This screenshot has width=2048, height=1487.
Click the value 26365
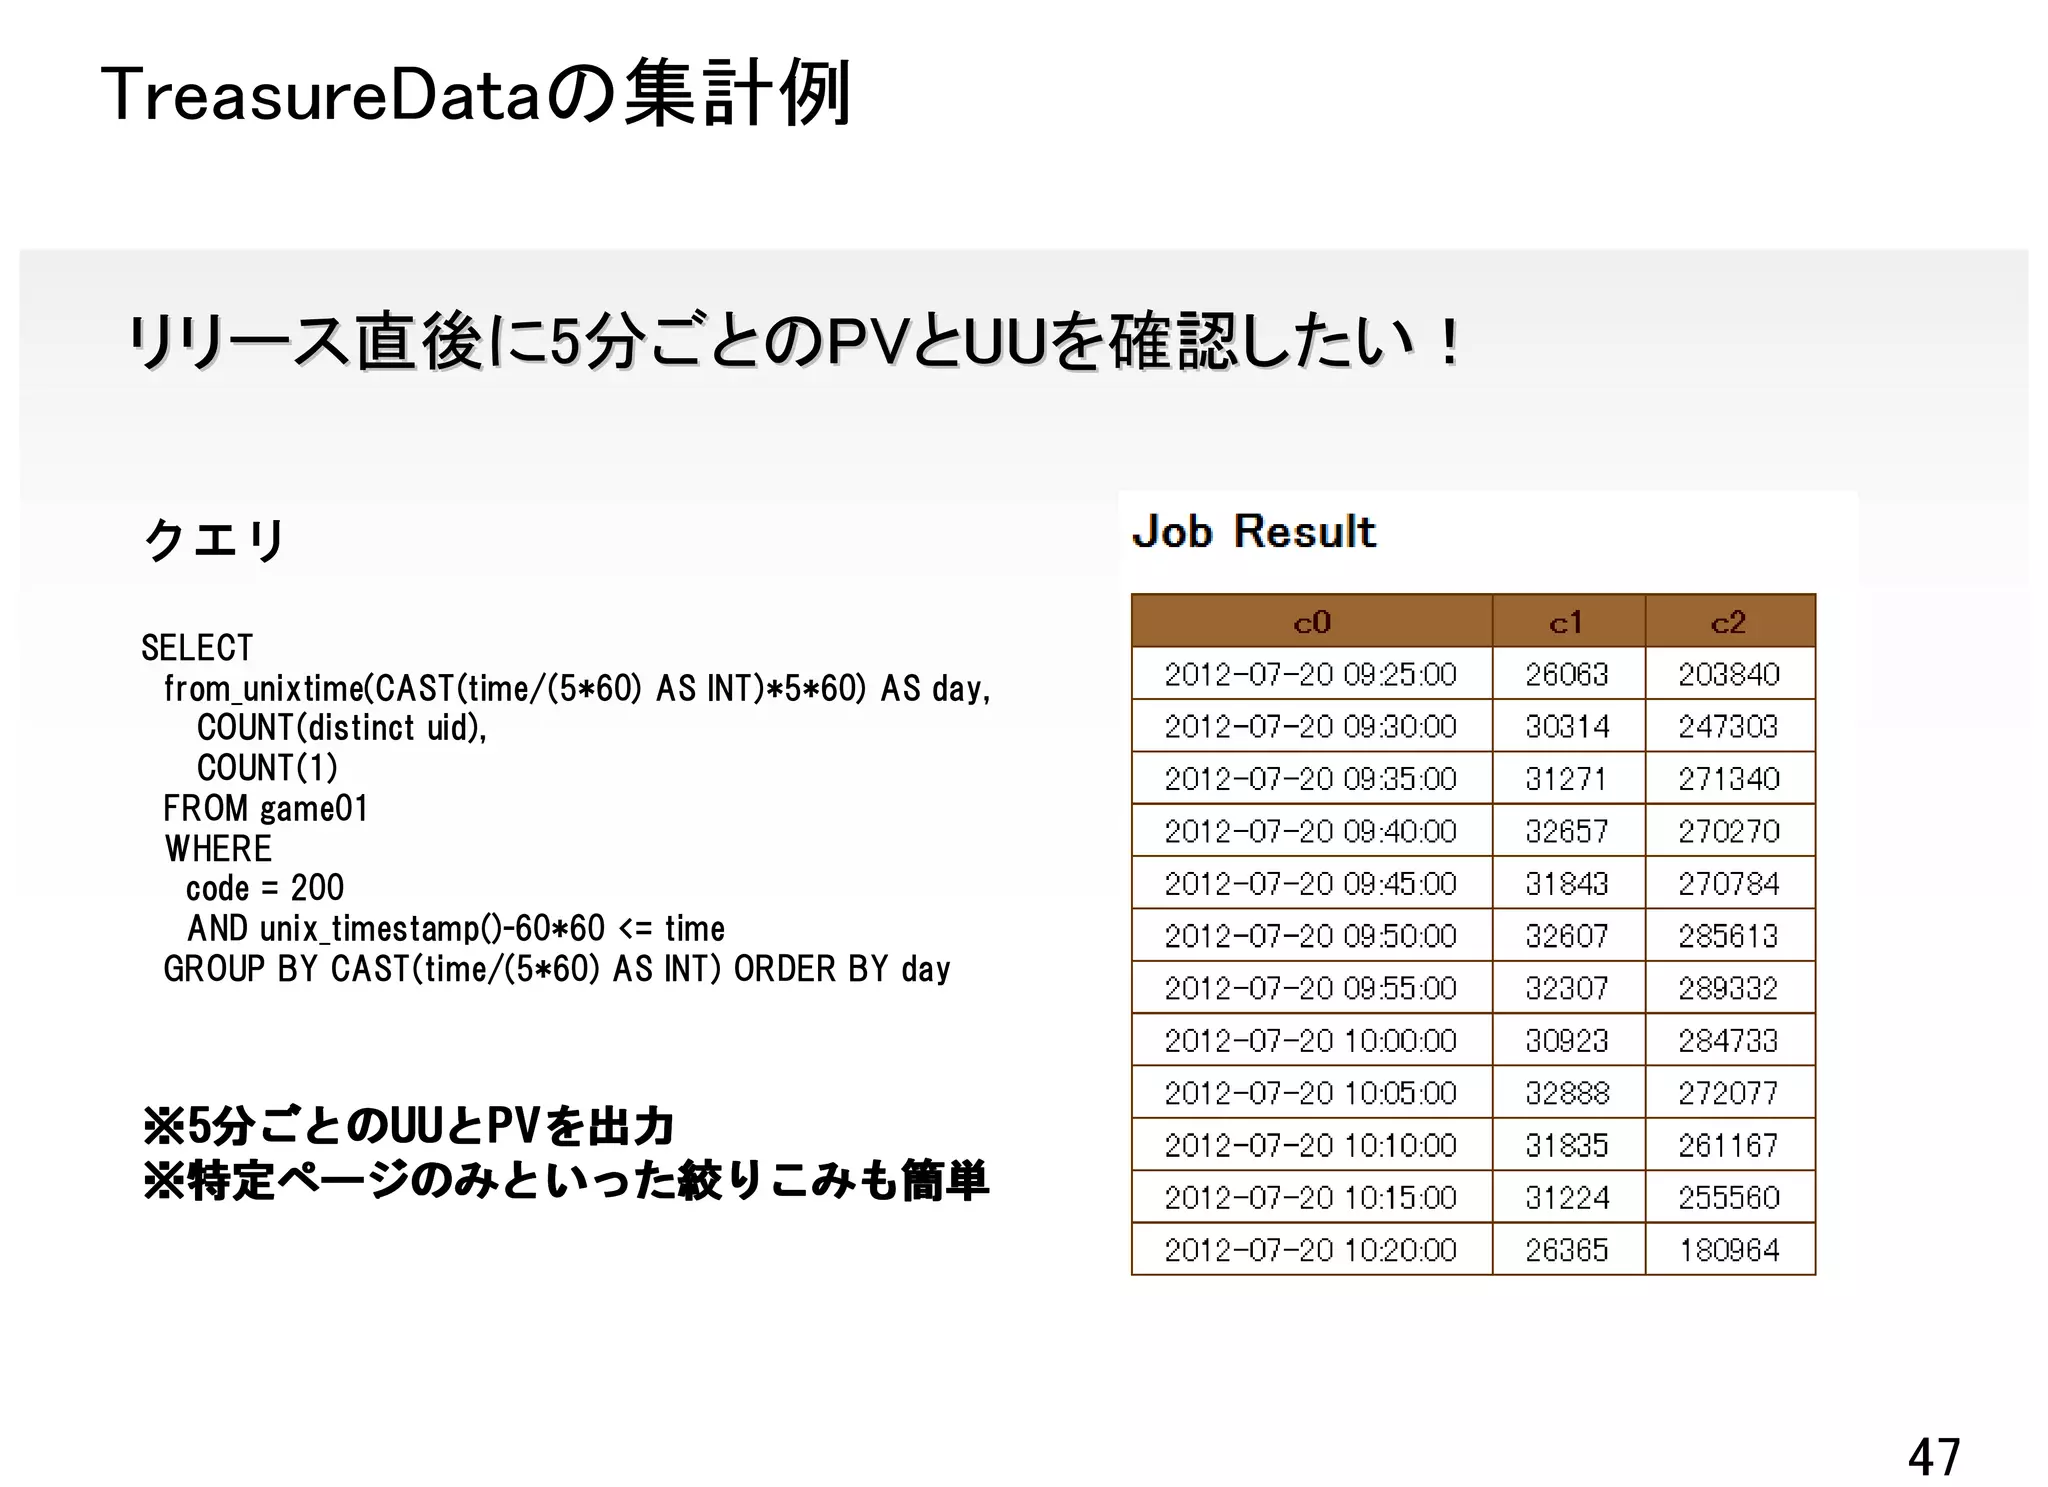pos(1567,1249)
